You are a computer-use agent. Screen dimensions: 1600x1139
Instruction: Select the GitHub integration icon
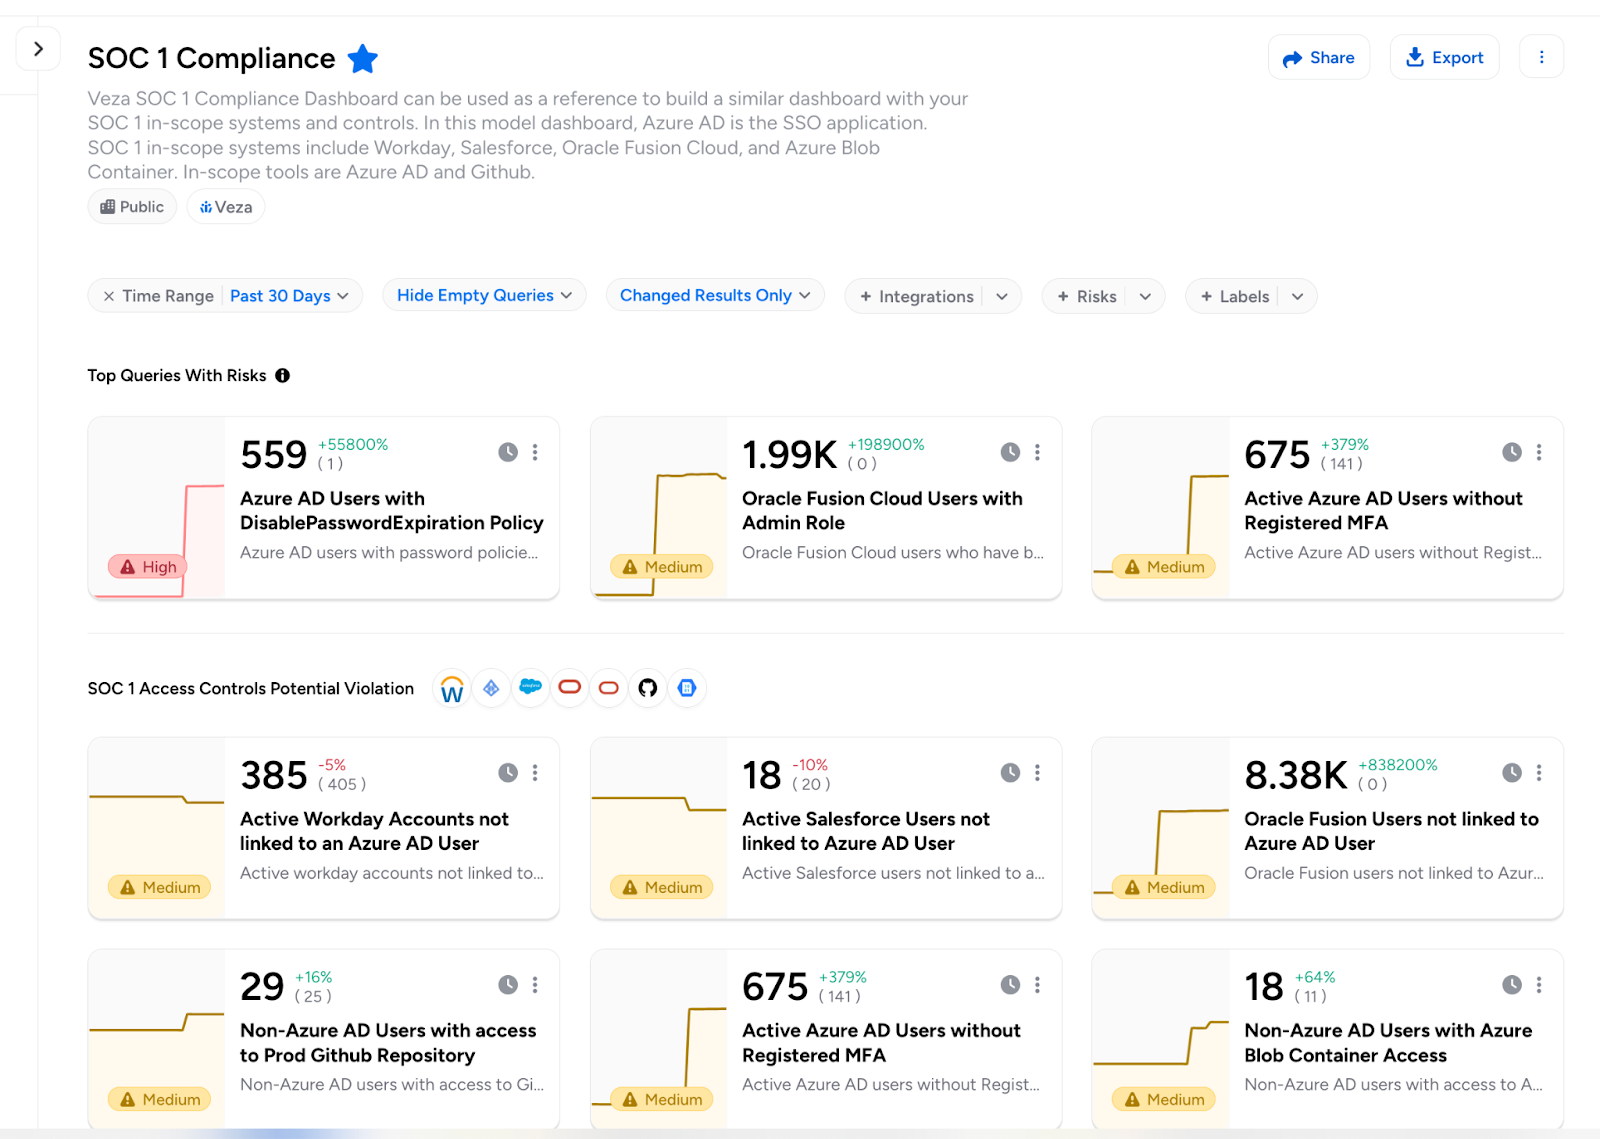click(x=648, y=688)
